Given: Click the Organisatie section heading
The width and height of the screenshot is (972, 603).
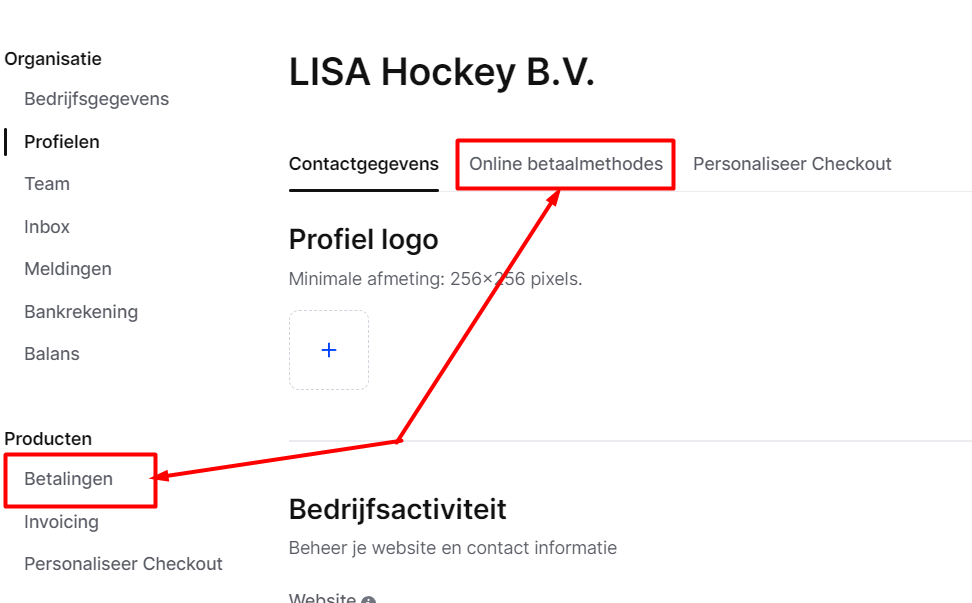Looking at the screenshot, I should click(x=53, y=59).
